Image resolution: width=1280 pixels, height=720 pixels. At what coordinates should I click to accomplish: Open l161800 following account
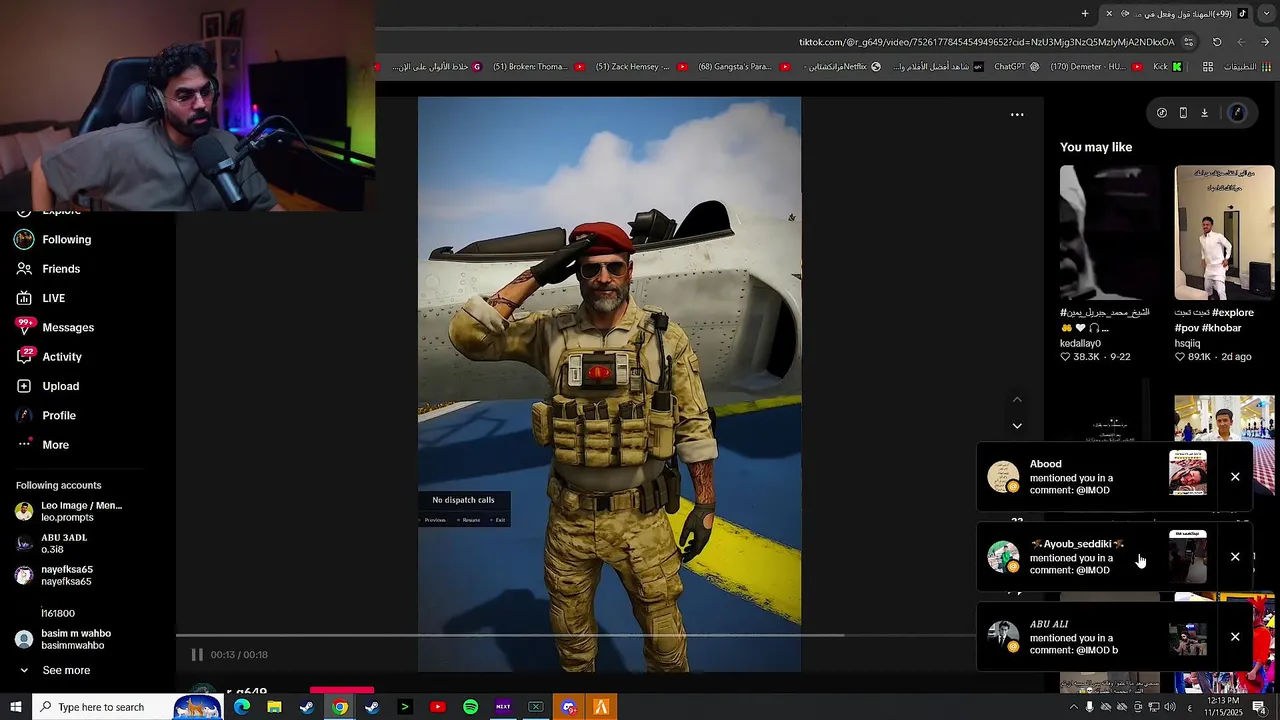pos(58,613)
